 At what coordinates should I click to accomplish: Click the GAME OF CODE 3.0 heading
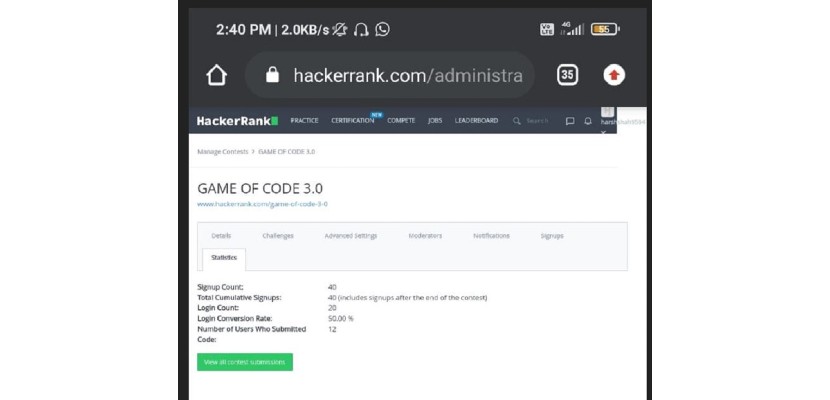coord(260,189)
